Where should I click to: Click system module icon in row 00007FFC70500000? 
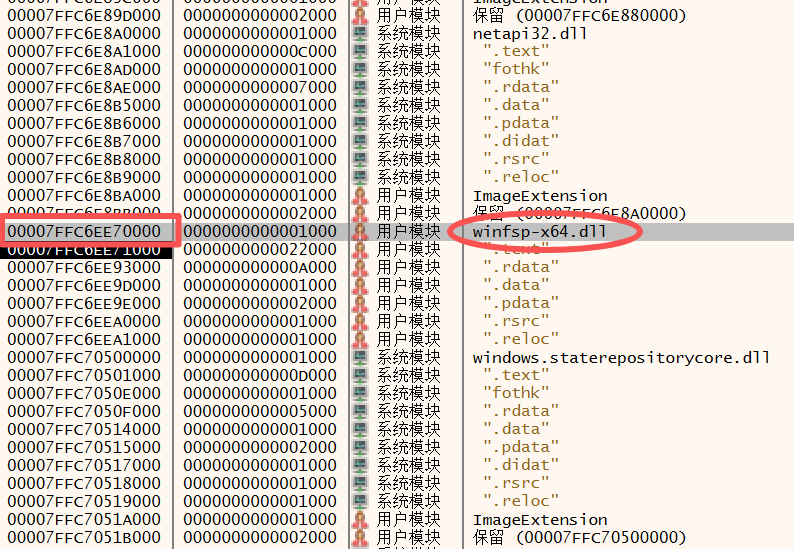tap(360, 357)
